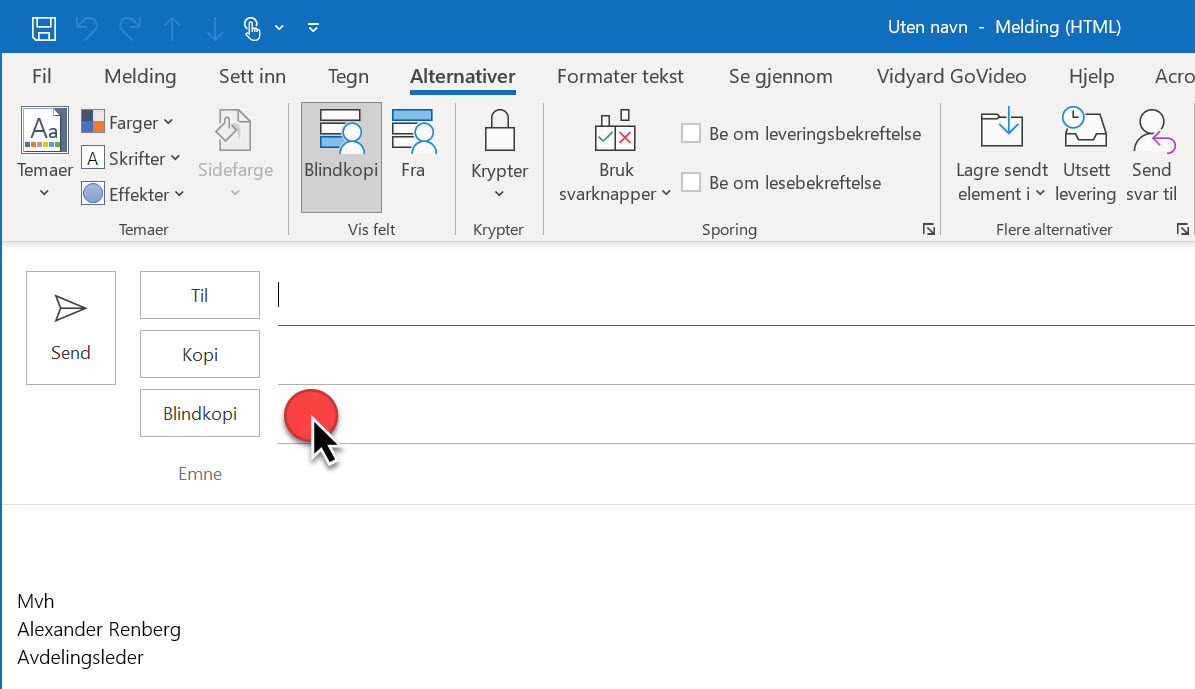Open Utsett levering options
The width and height of the screenshot is (1195, 689).
pos(1085,155)
